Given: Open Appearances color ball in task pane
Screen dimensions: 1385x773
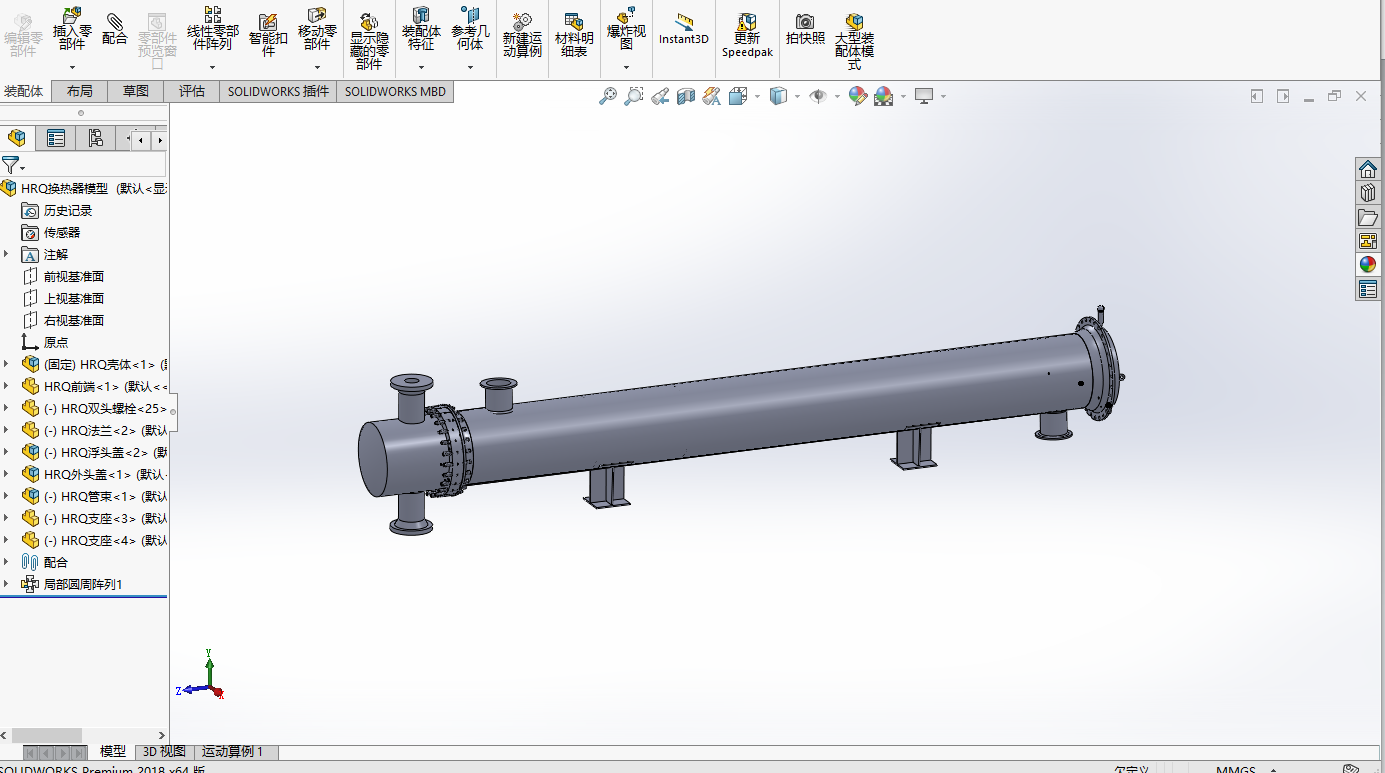Looking at the screenshot, I should click(1368, 265).
